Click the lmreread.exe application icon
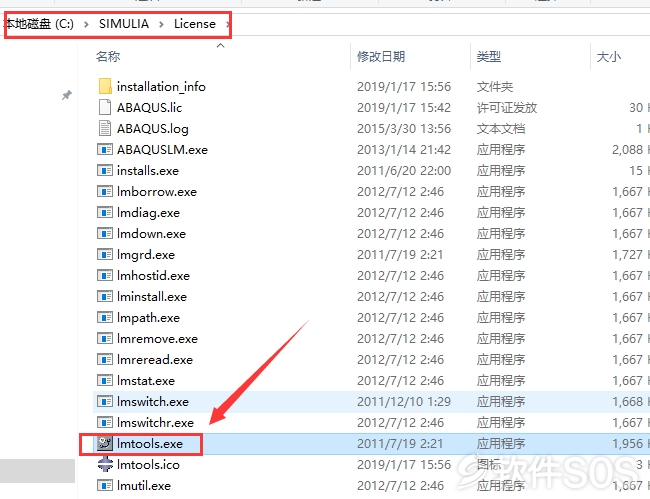This screenshot has height=499, width=650. 105,359
